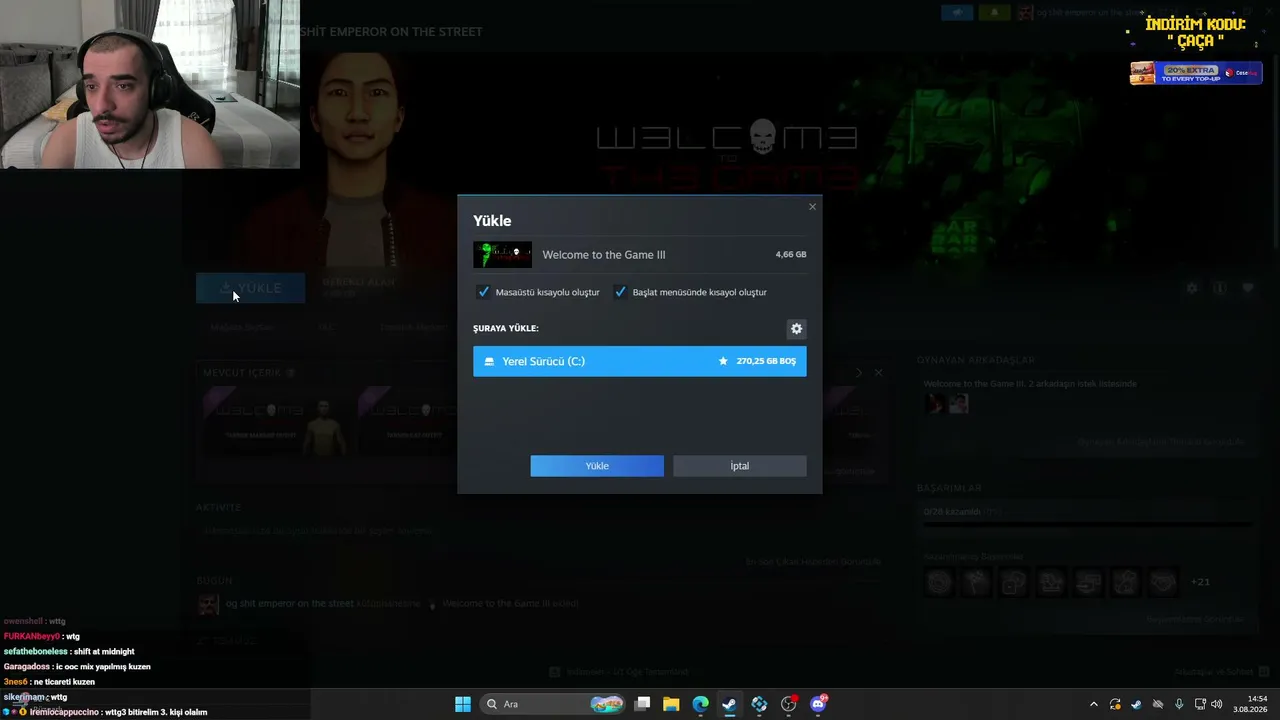
Task: Click the Mevcut İçerik help question icon
Action: click(x=291, y=373)
